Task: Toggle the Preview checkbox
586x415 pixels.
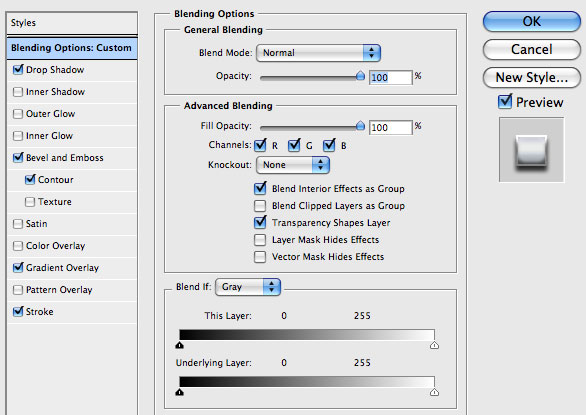Action: [x=505, y=102]
